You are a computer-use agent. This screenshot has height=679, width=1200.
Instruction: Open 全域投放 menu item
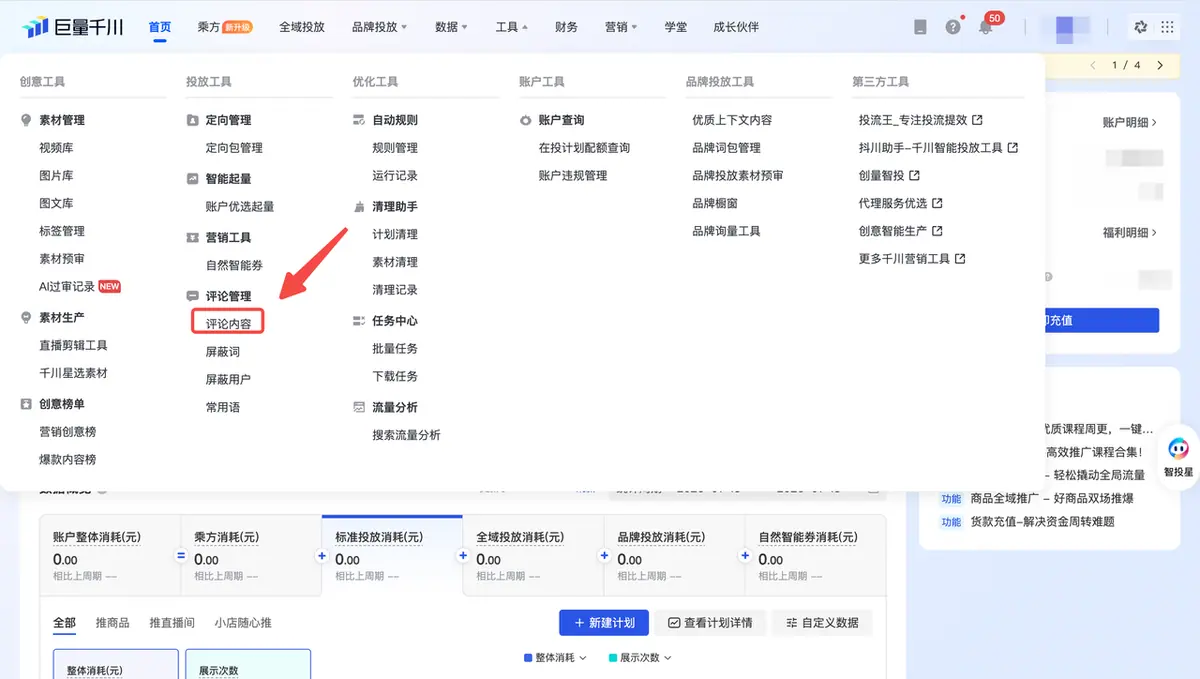(302, 27)
